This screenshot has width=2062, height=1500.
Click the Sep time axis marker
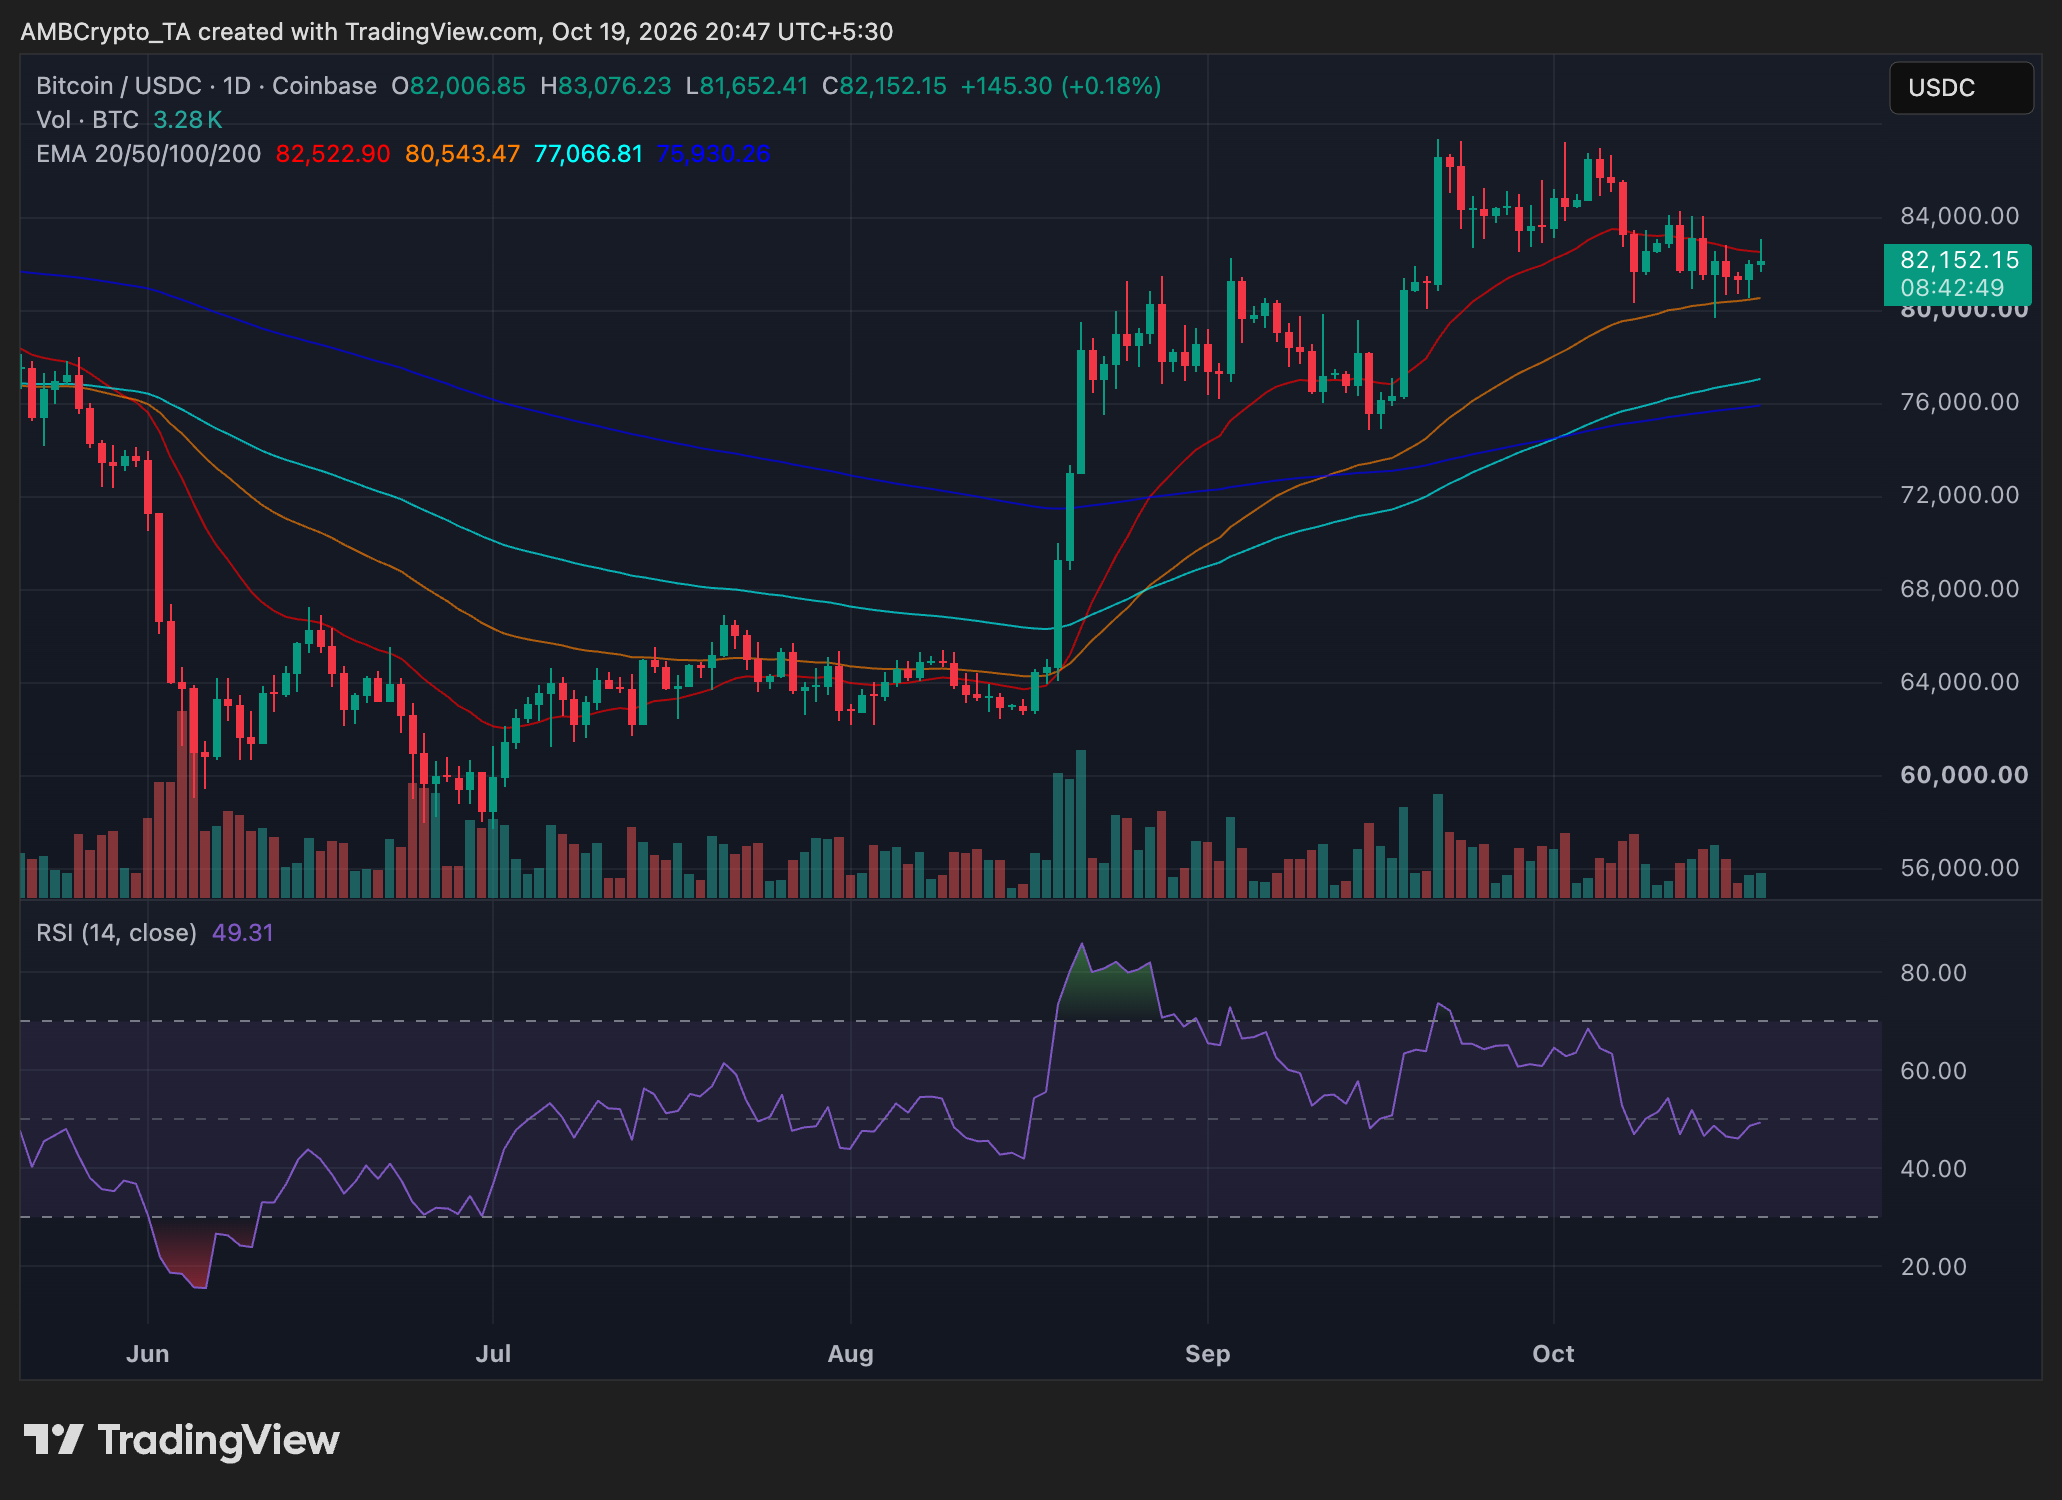(1207, 1354)
